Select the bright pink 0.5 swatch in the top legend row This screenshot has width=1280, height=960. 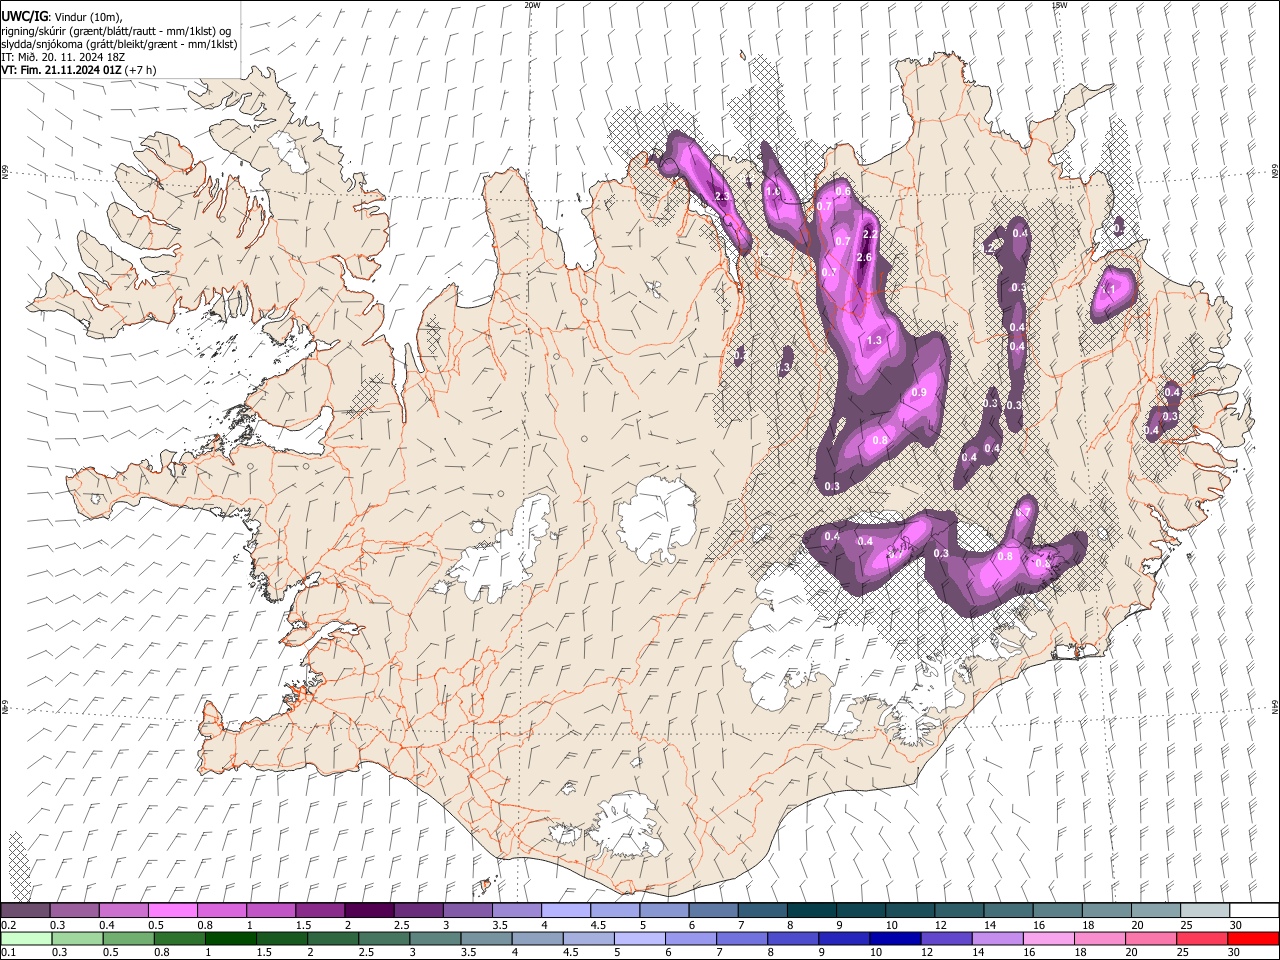pos(173,910)
